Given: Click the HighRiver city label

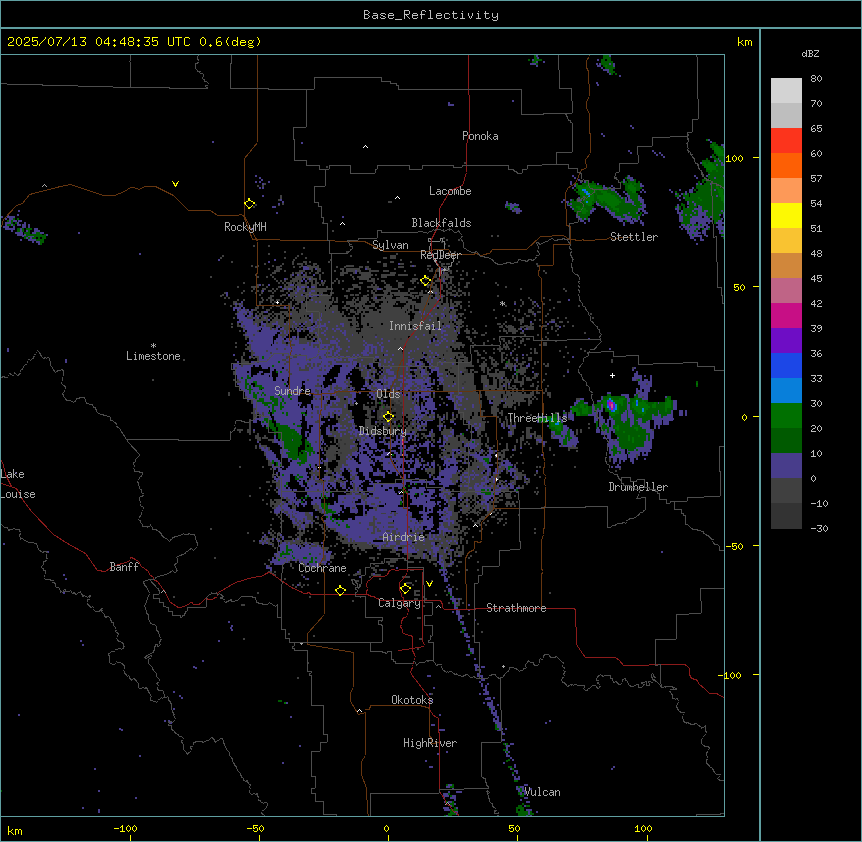Looking at the screenshot, I should (430, 743).
